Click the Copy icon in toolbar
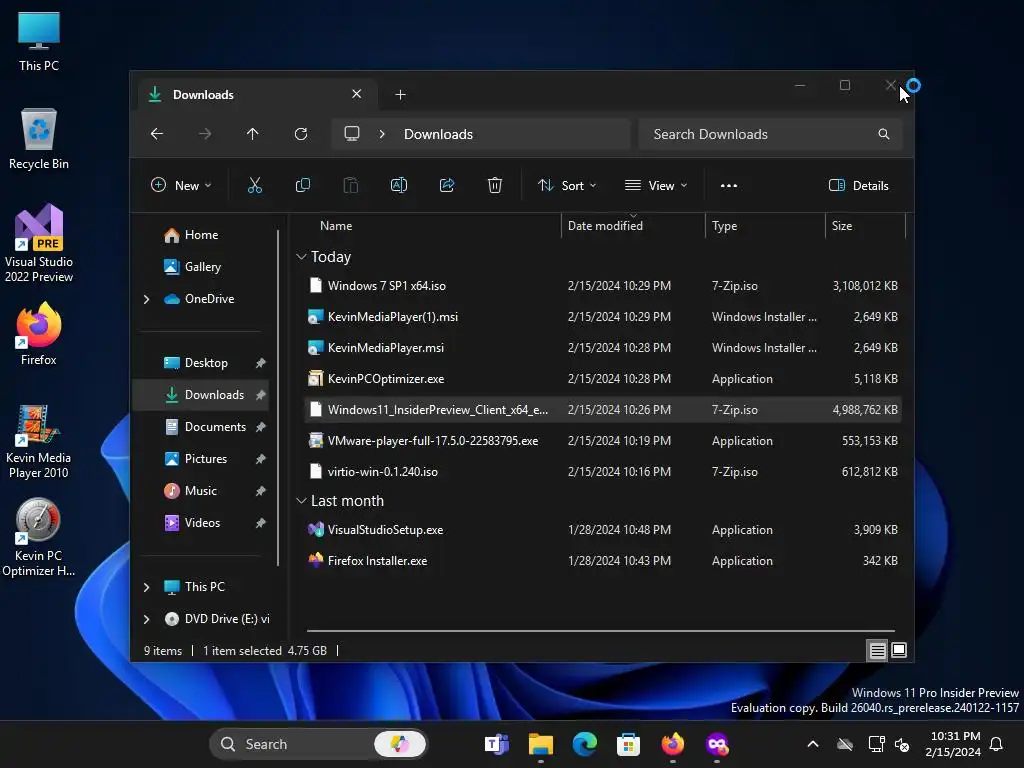Viewport: 1024px width, 768px height. click(302, 185)
